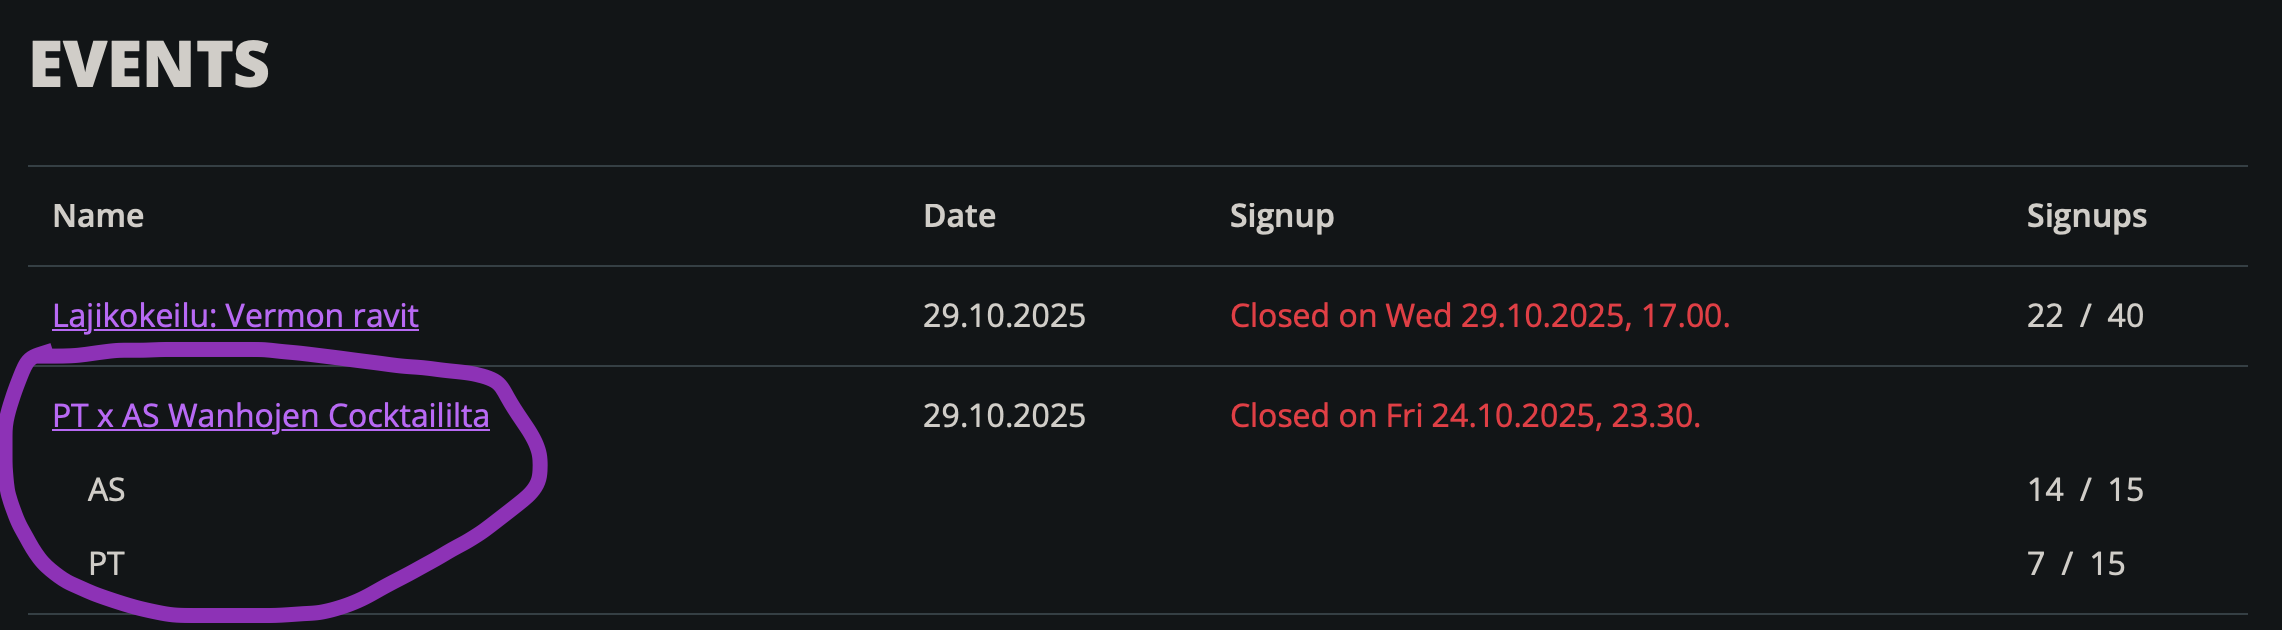The image size is (2282, 630).
Task: Open the Lajikokeilu: Vermon ravit event link
Action: click(235, 316)
